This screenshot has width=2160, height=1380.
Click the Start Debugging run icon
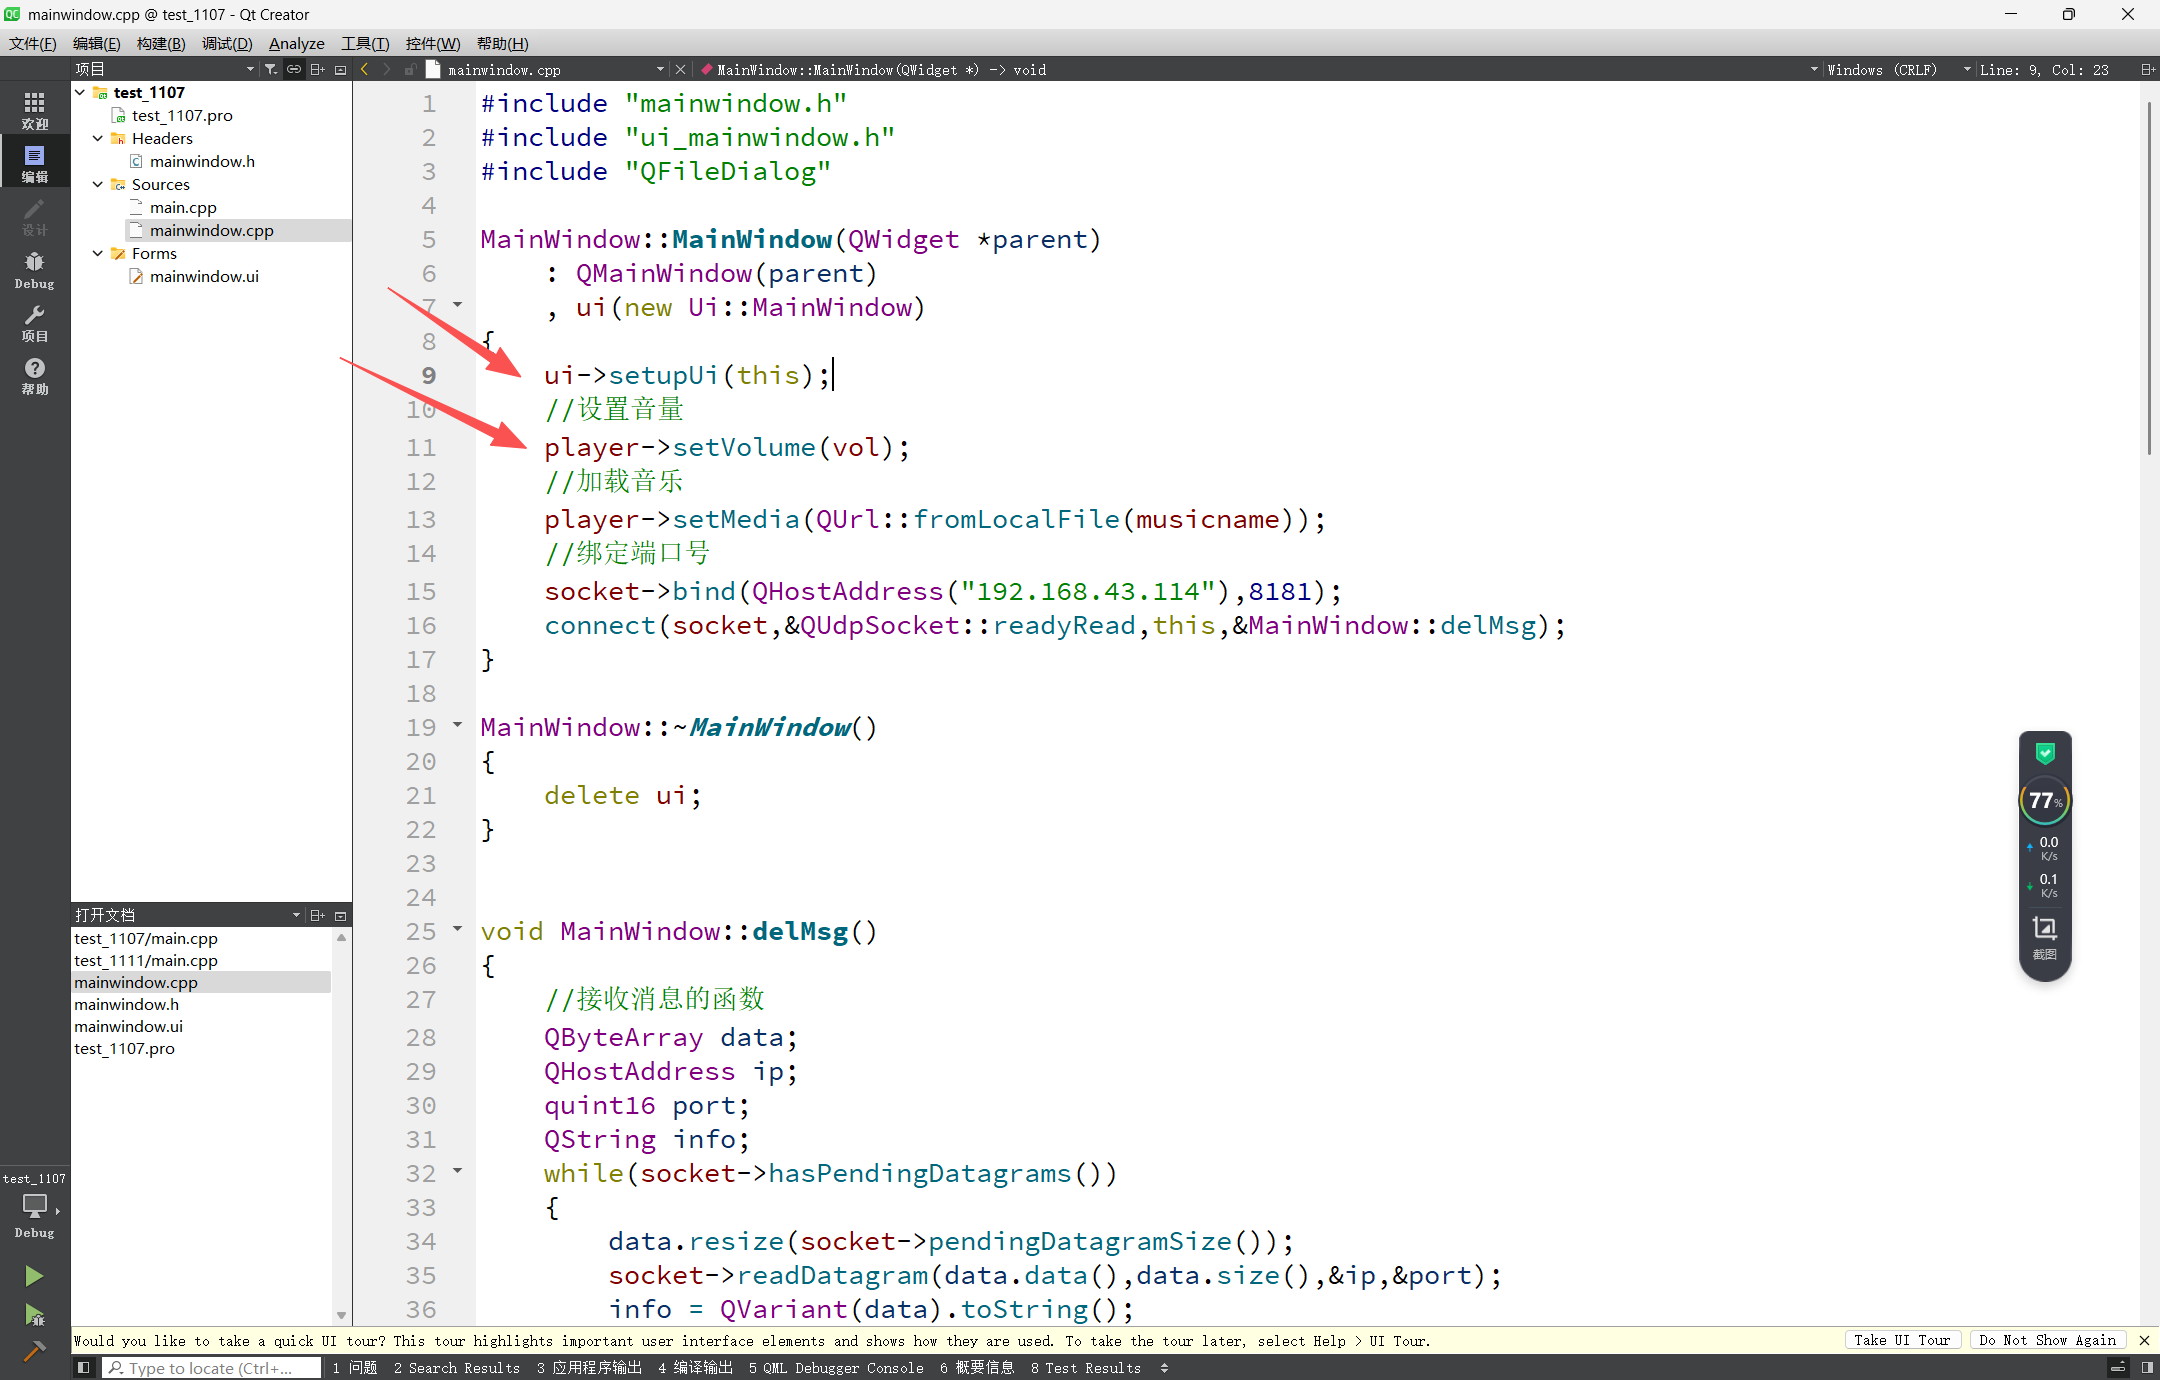(33, 1314)
